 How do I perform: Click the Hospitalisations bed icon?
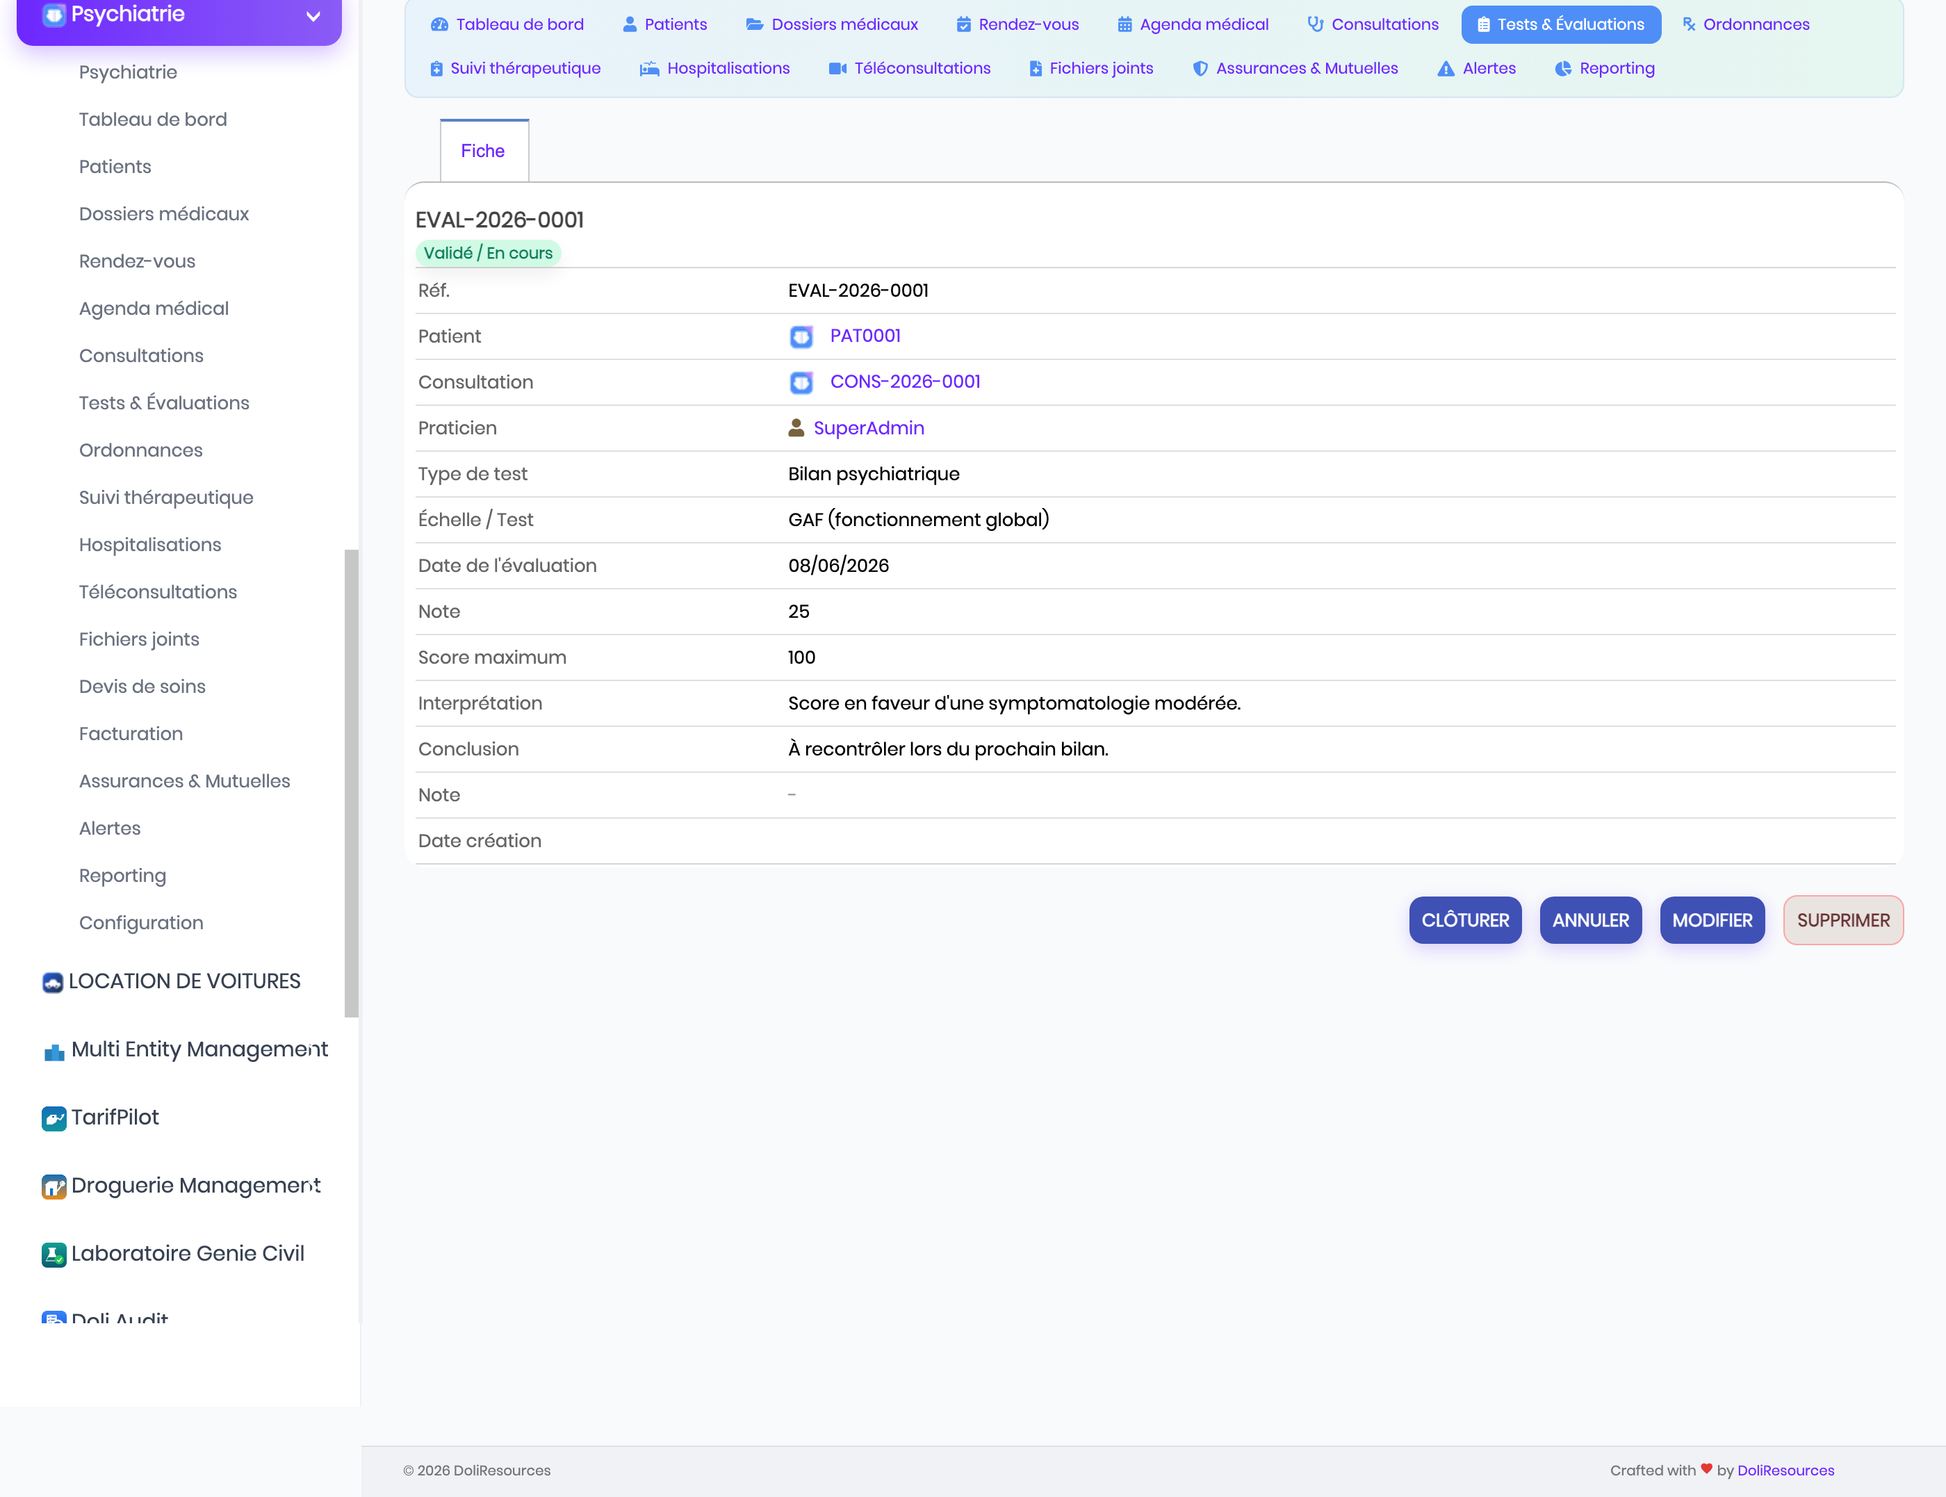[649, 68]
